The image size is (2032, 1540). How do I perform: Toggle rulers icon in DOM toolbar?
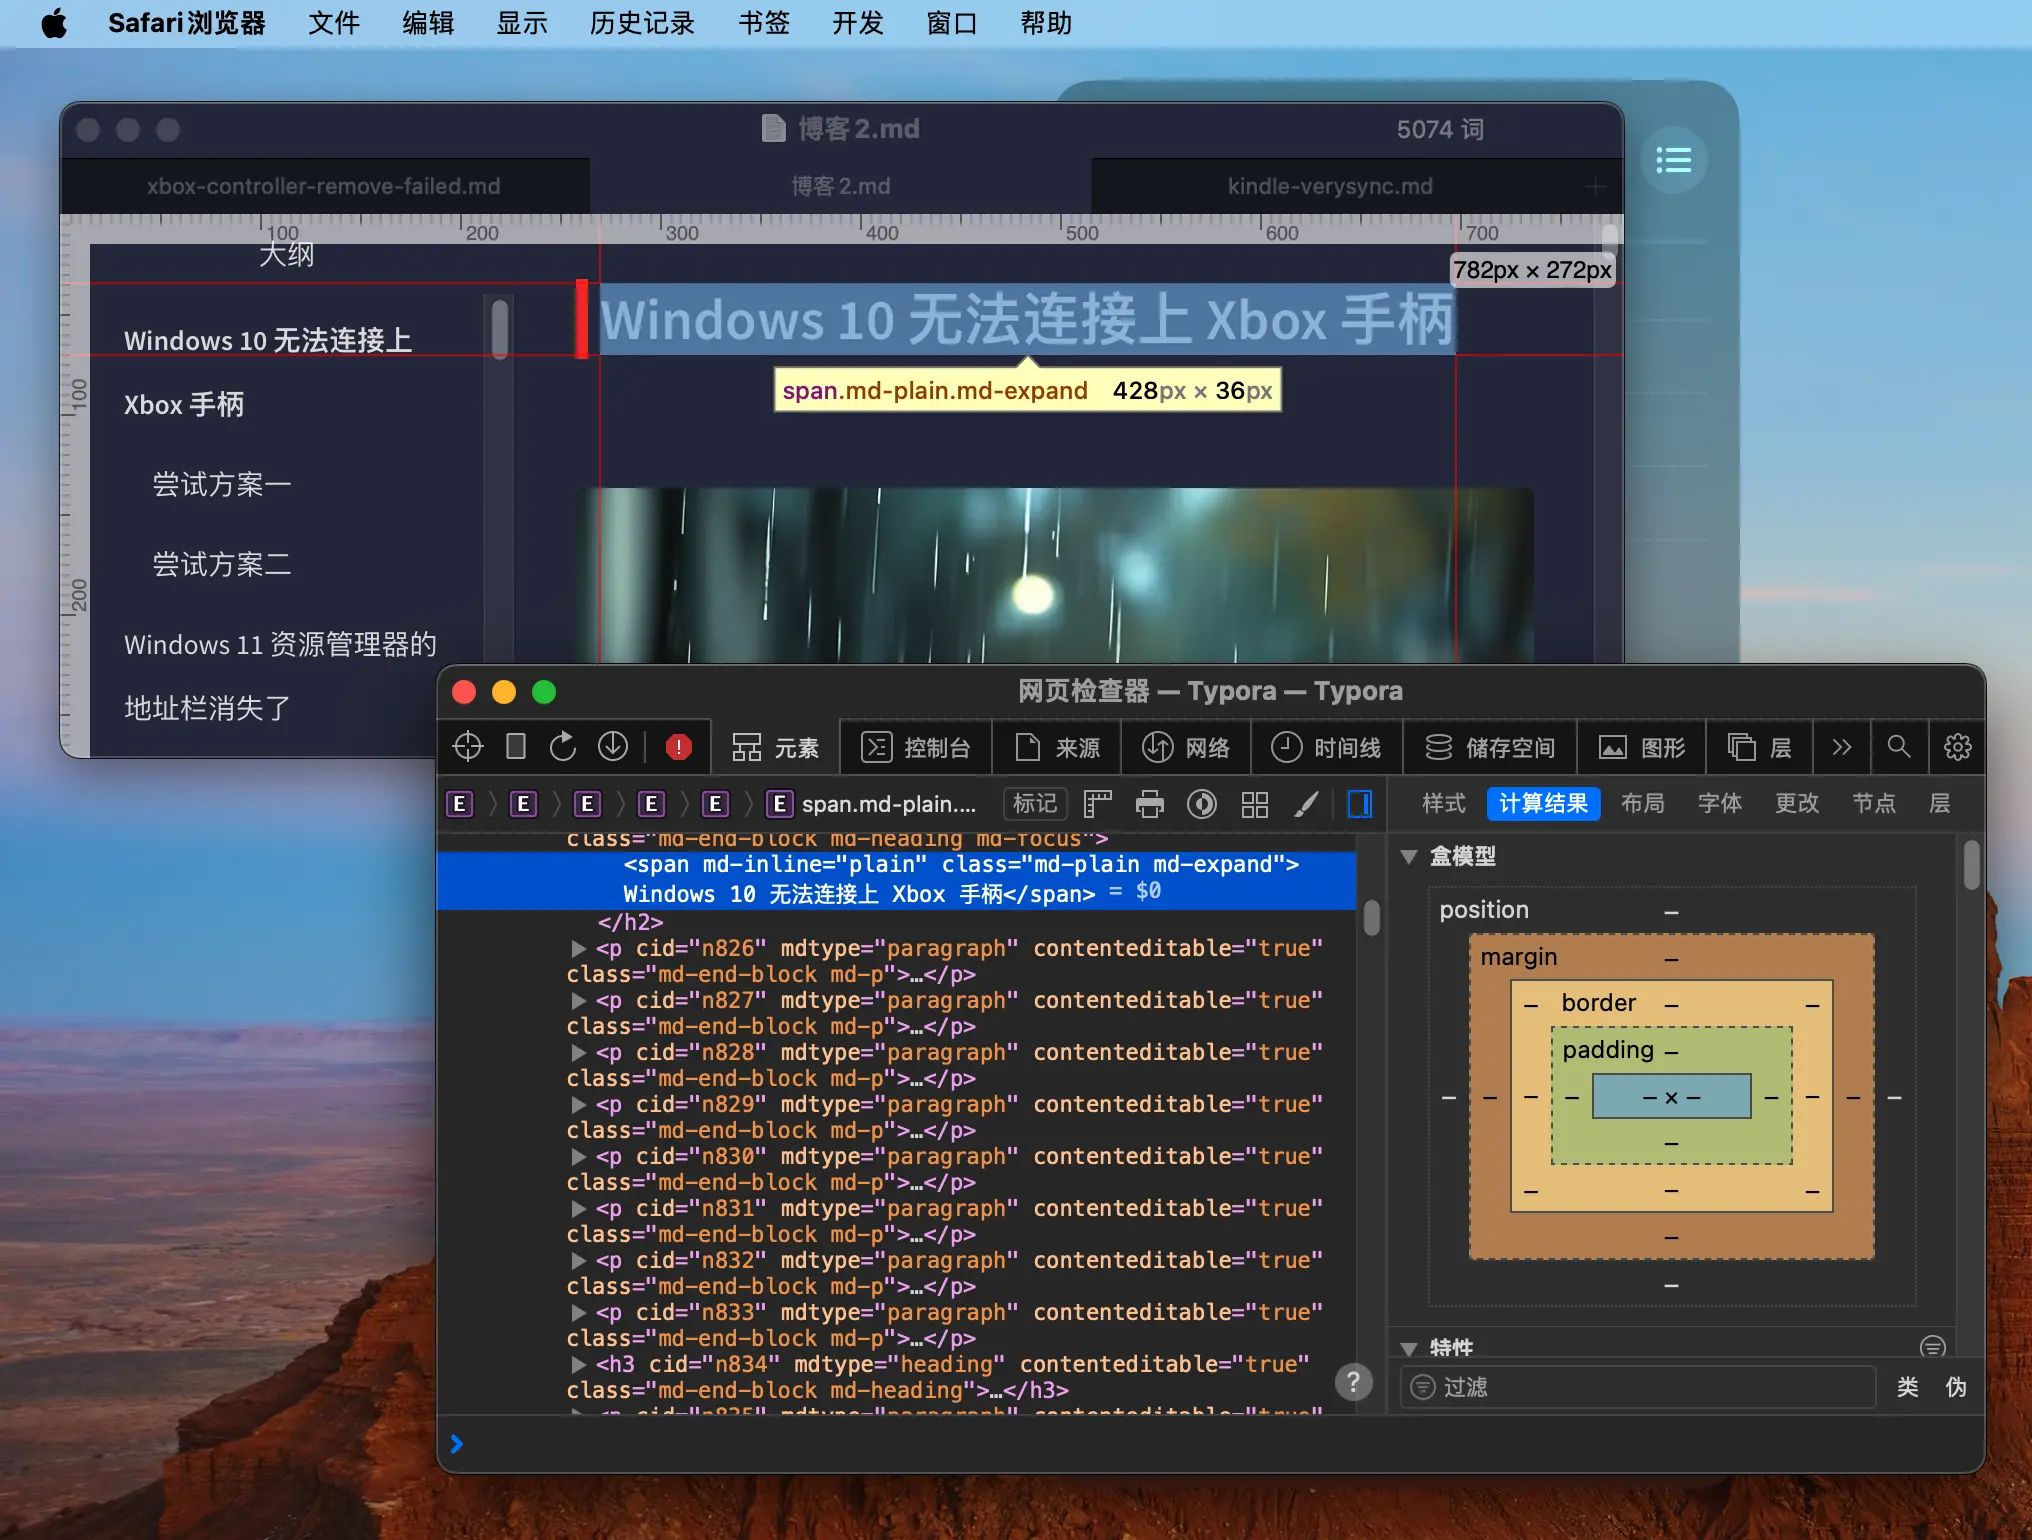[x=1098, y=804]
